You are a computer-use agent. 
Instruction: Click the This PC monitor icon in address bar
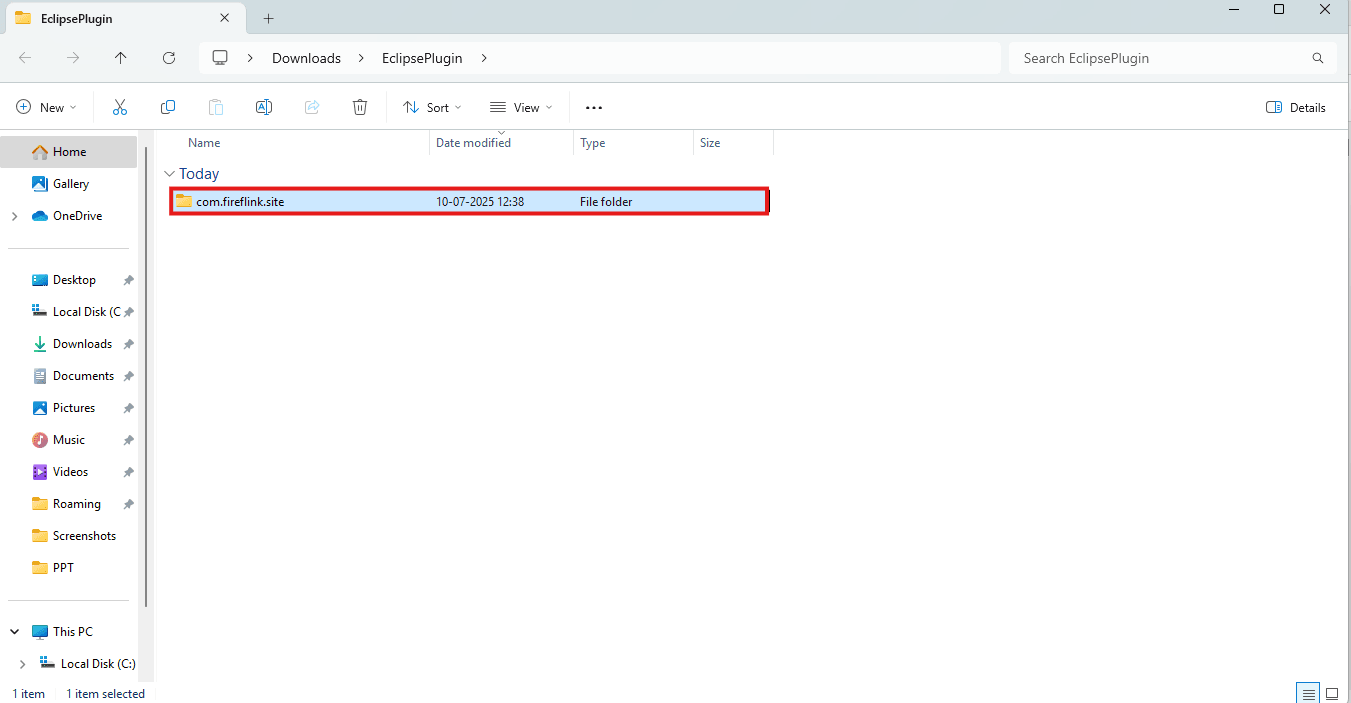220,58
